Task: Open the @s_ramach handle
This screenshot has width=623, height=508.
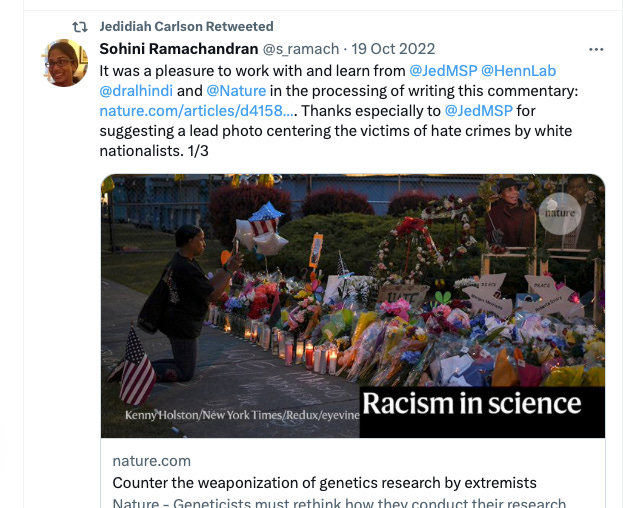Action: (x=301, y=49)
